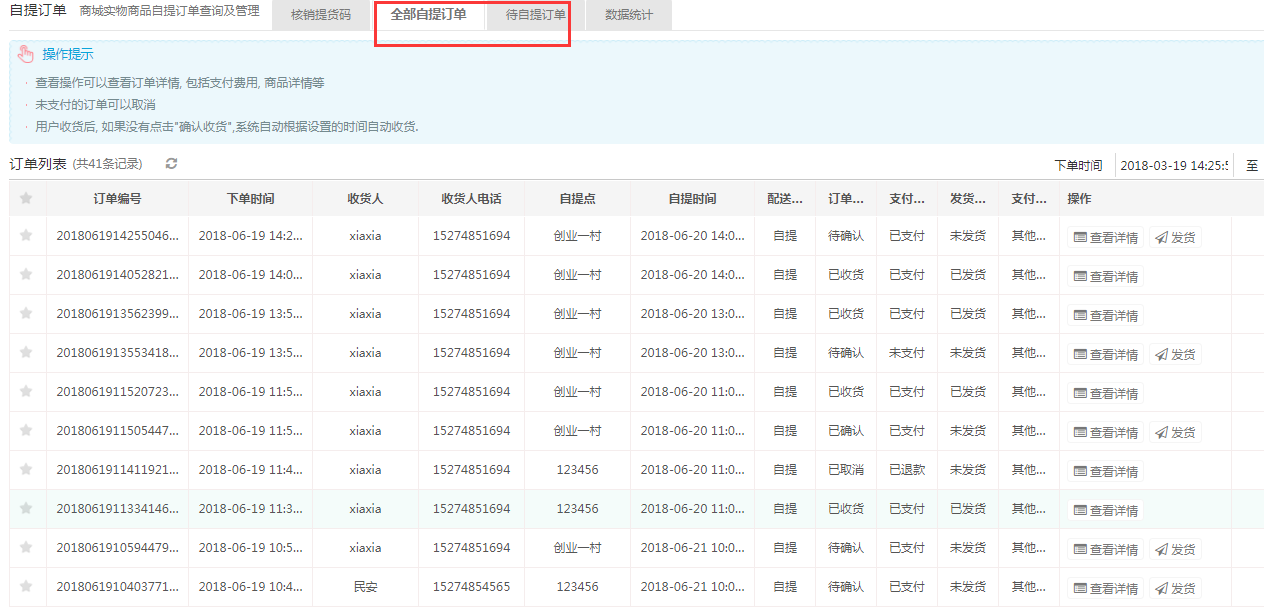Star the order placed by 民安
1264x609 pixels.
point(26,587)
